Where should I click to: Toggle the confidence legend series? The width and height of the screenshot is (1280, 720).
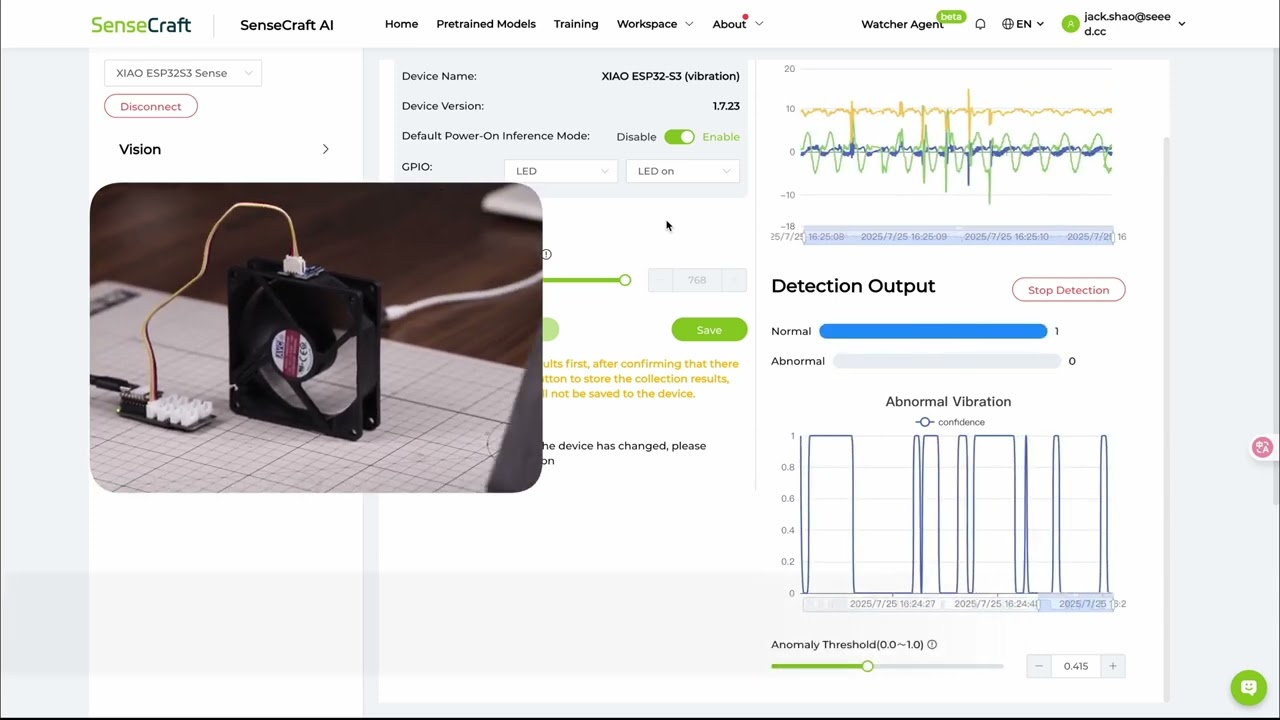950,422
